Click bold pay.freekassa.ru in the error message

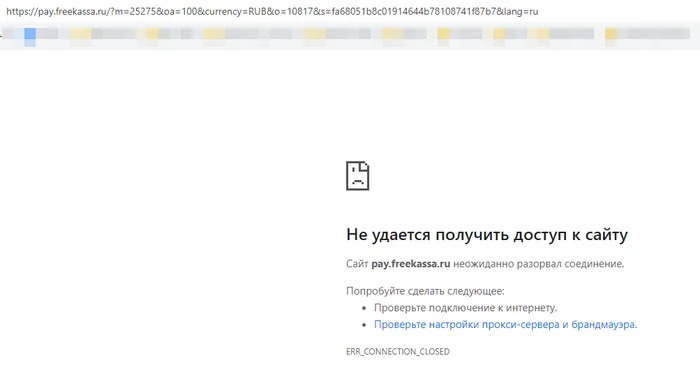tap(411, 264)
